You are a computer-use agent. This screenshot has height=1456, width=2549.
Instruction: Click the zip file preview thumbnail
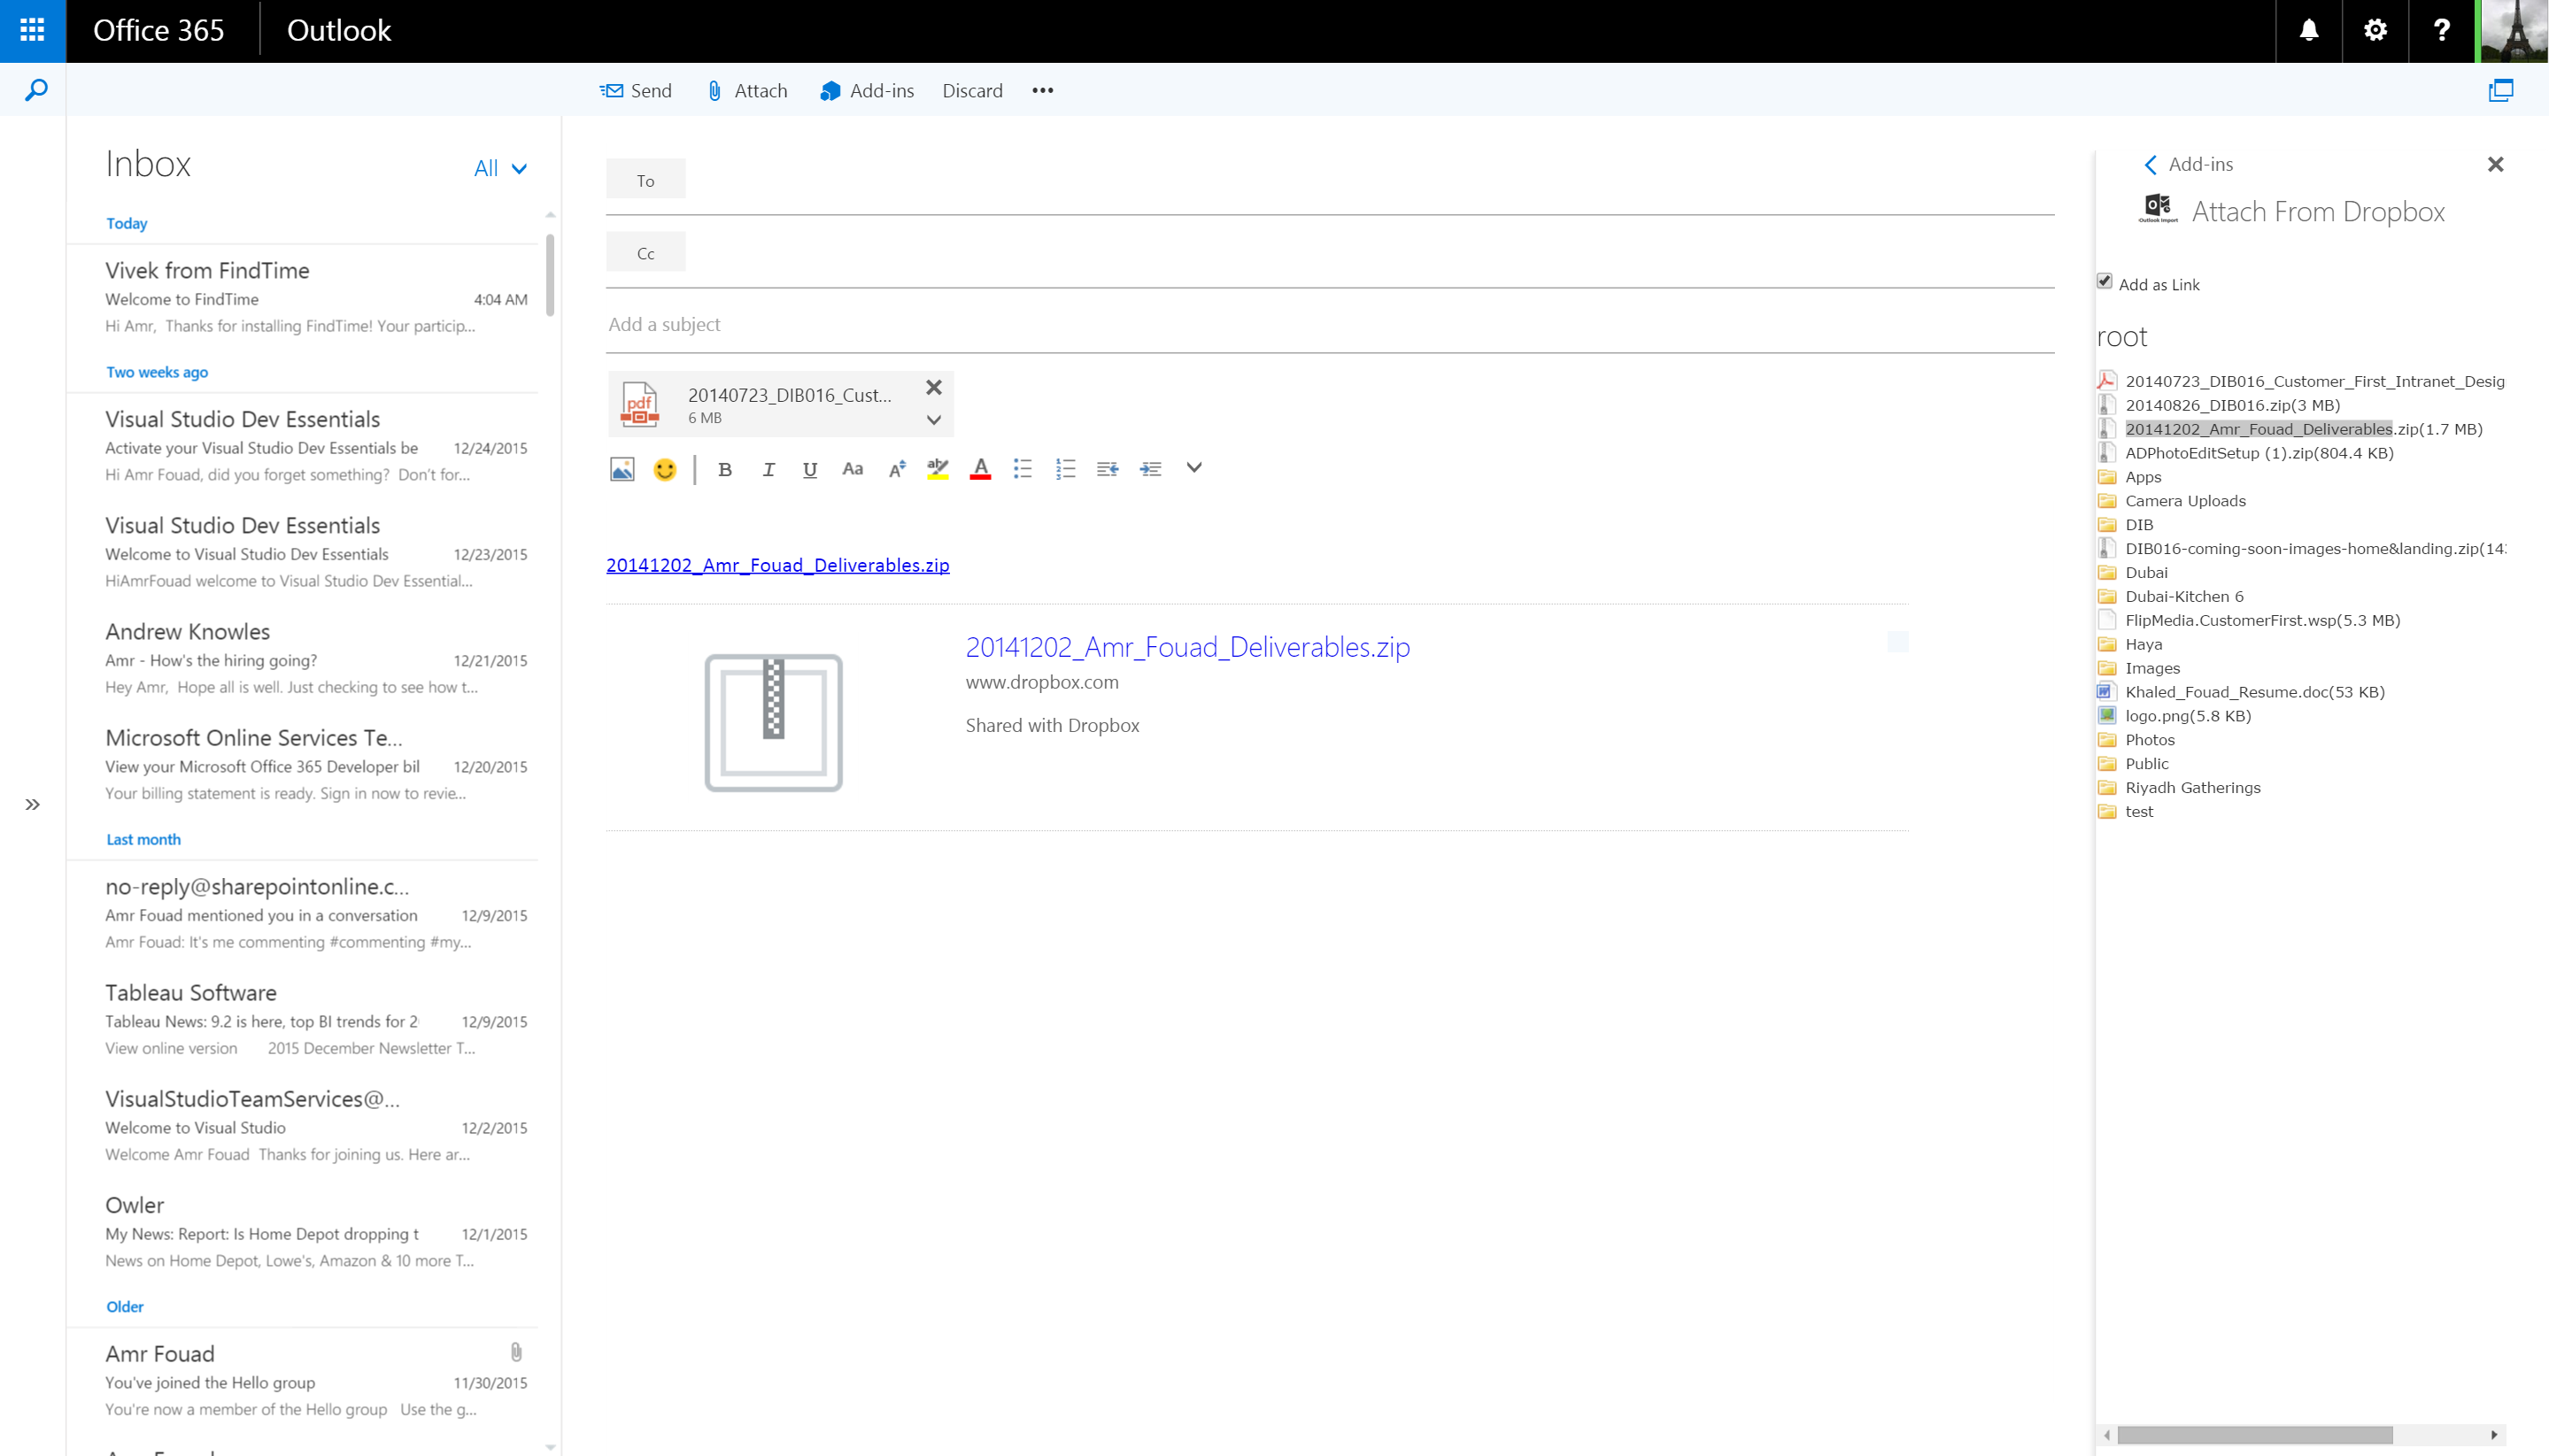pyautogui.click(x=774, y=723)
